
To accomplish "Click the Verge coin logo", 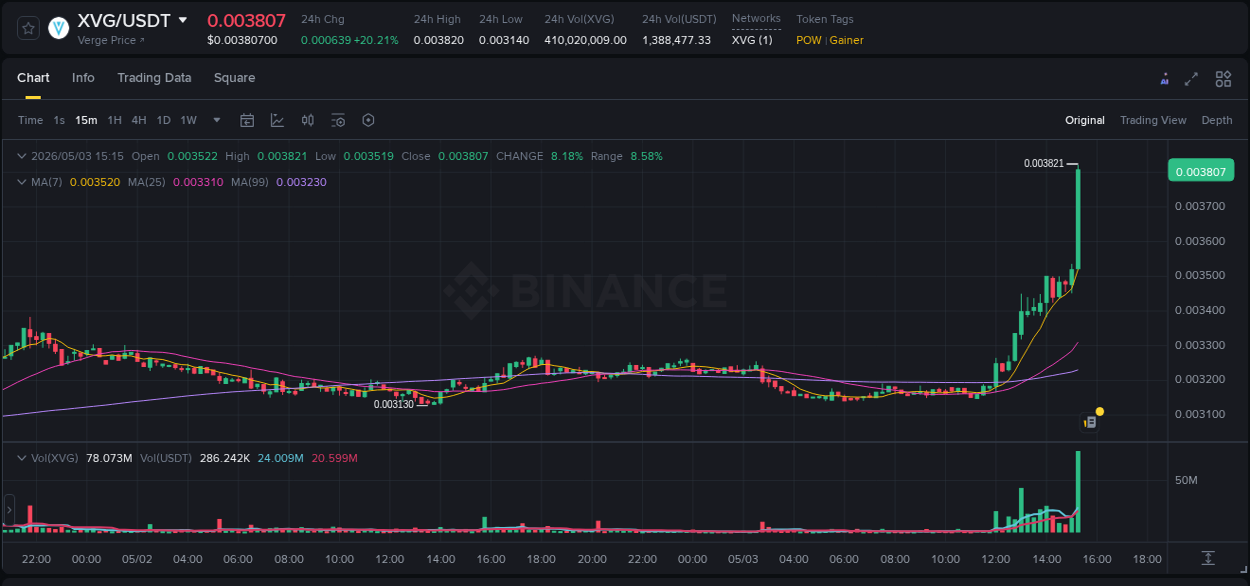I will point(59,28).
